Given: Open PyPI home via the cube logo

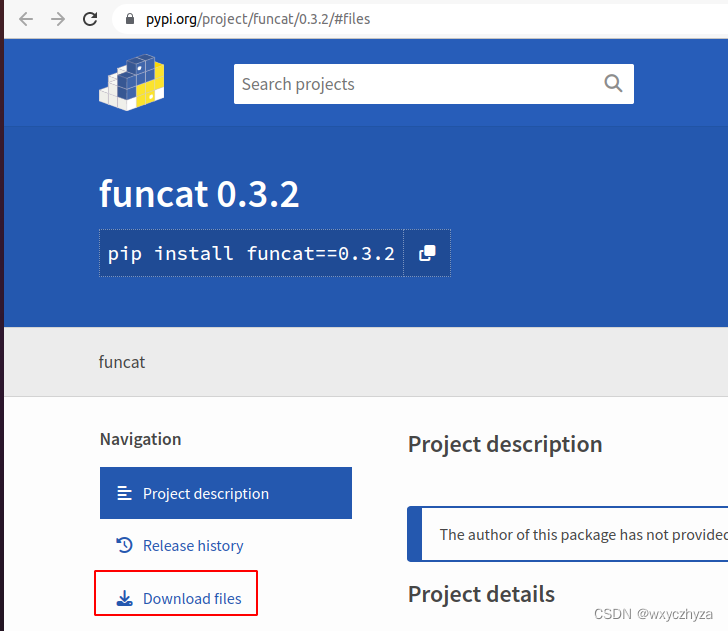Looking at the screenshot, I should (132, 83).
